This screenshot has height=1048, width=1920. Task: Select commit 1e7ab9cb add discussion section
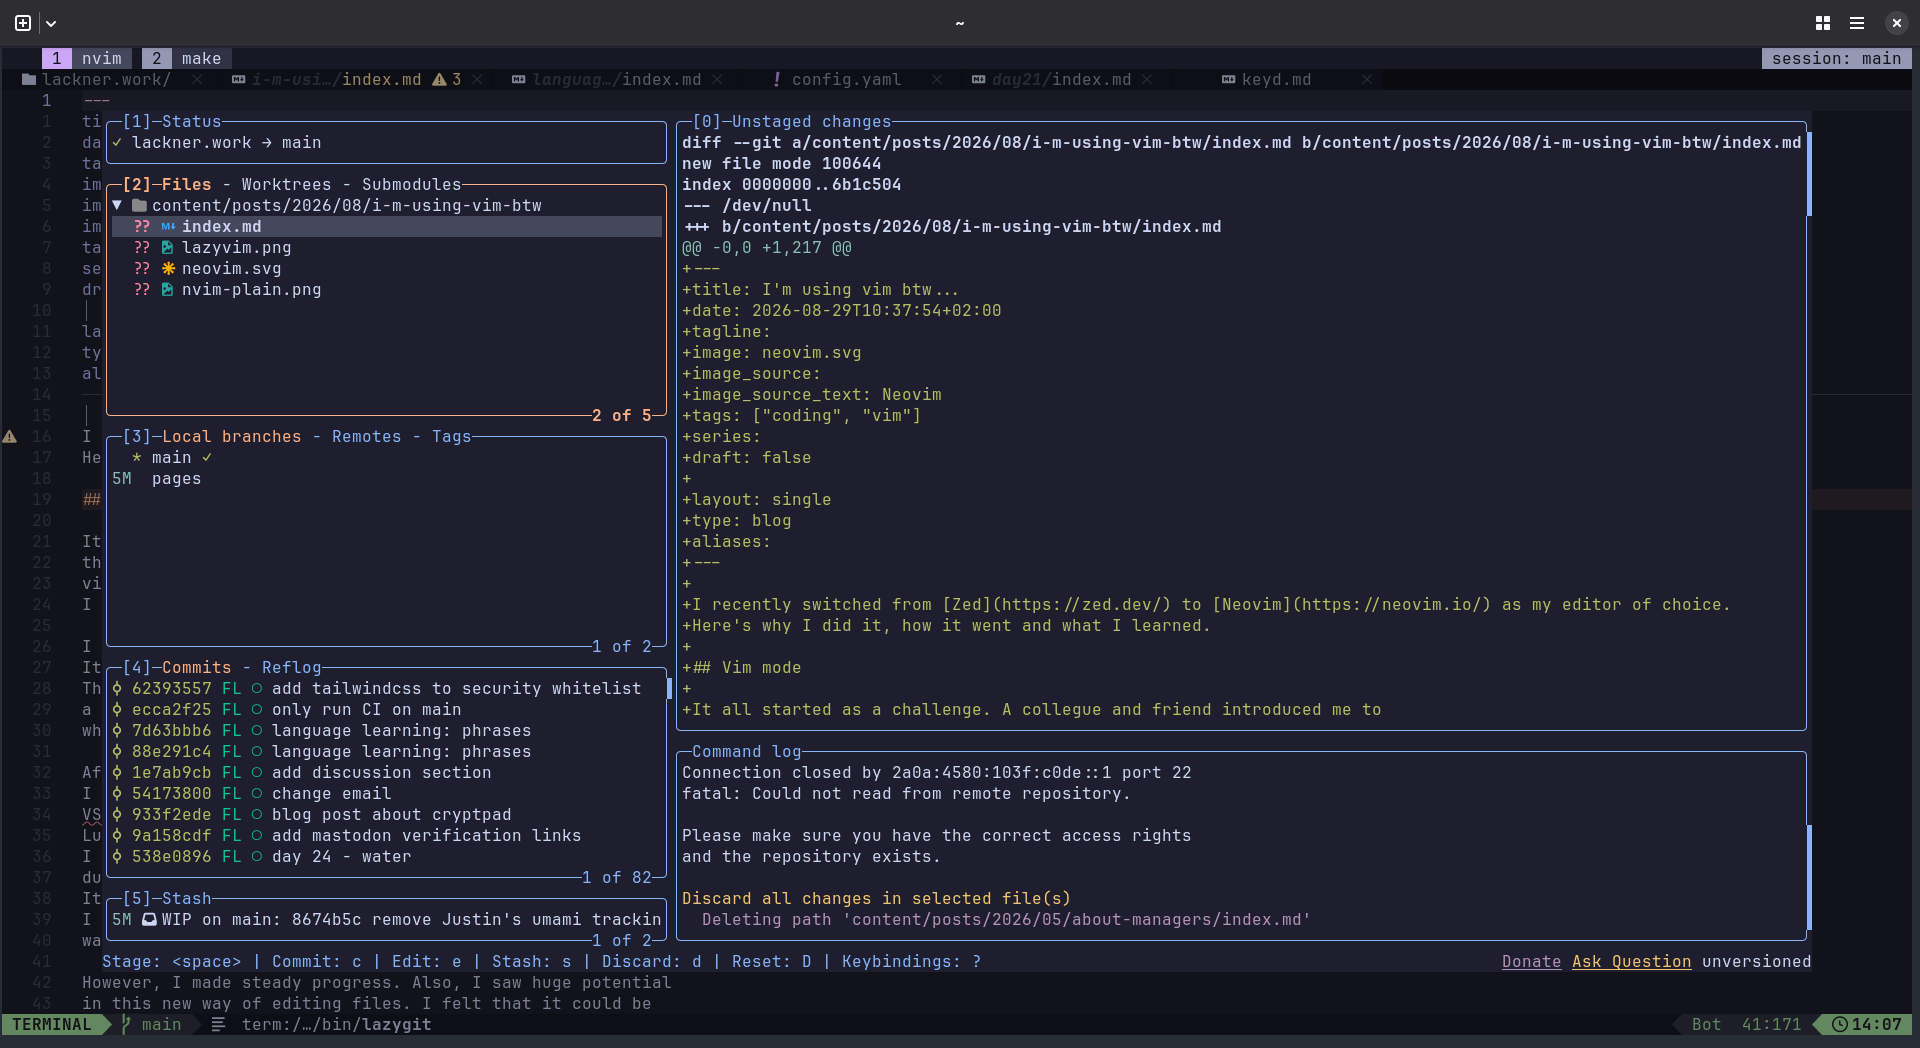[x=387, y=772]
